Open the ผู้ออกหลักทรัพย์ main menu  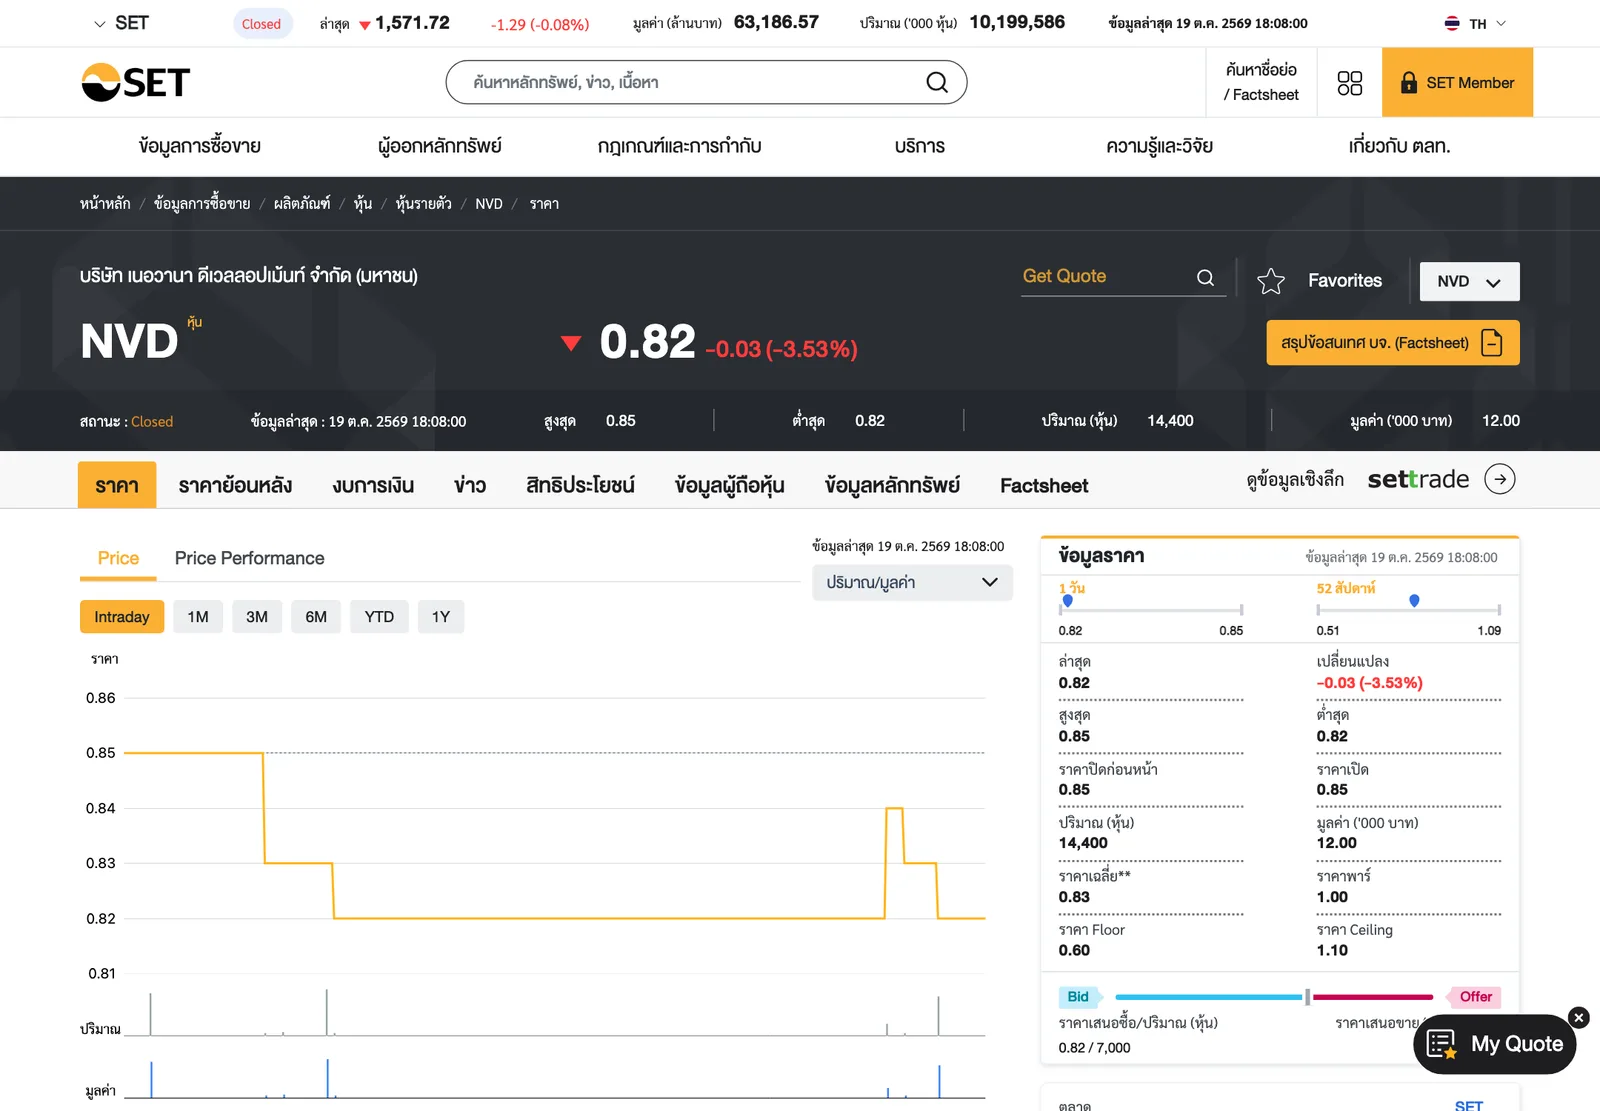tap(440, 146)
